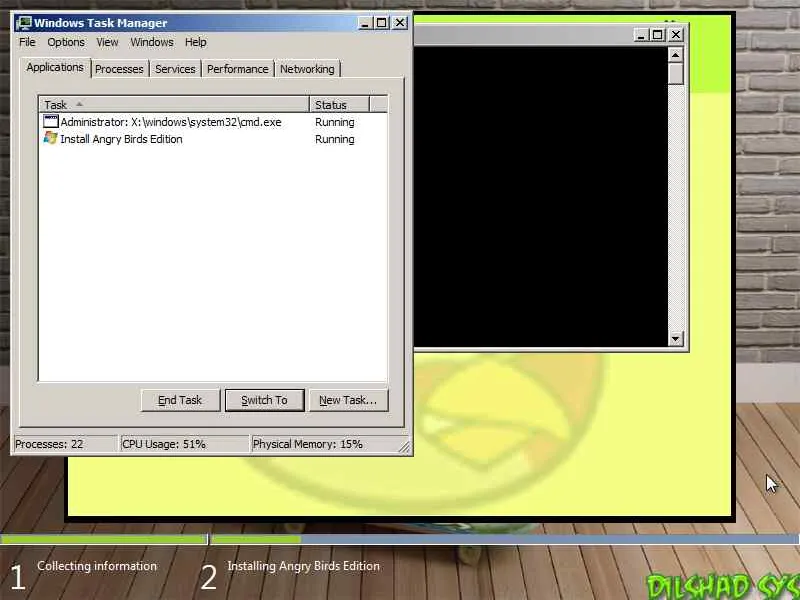Click the Installing Angry Birds Edition step label
The width and height of the screenshot is (800, 600).
coord(304,566)
